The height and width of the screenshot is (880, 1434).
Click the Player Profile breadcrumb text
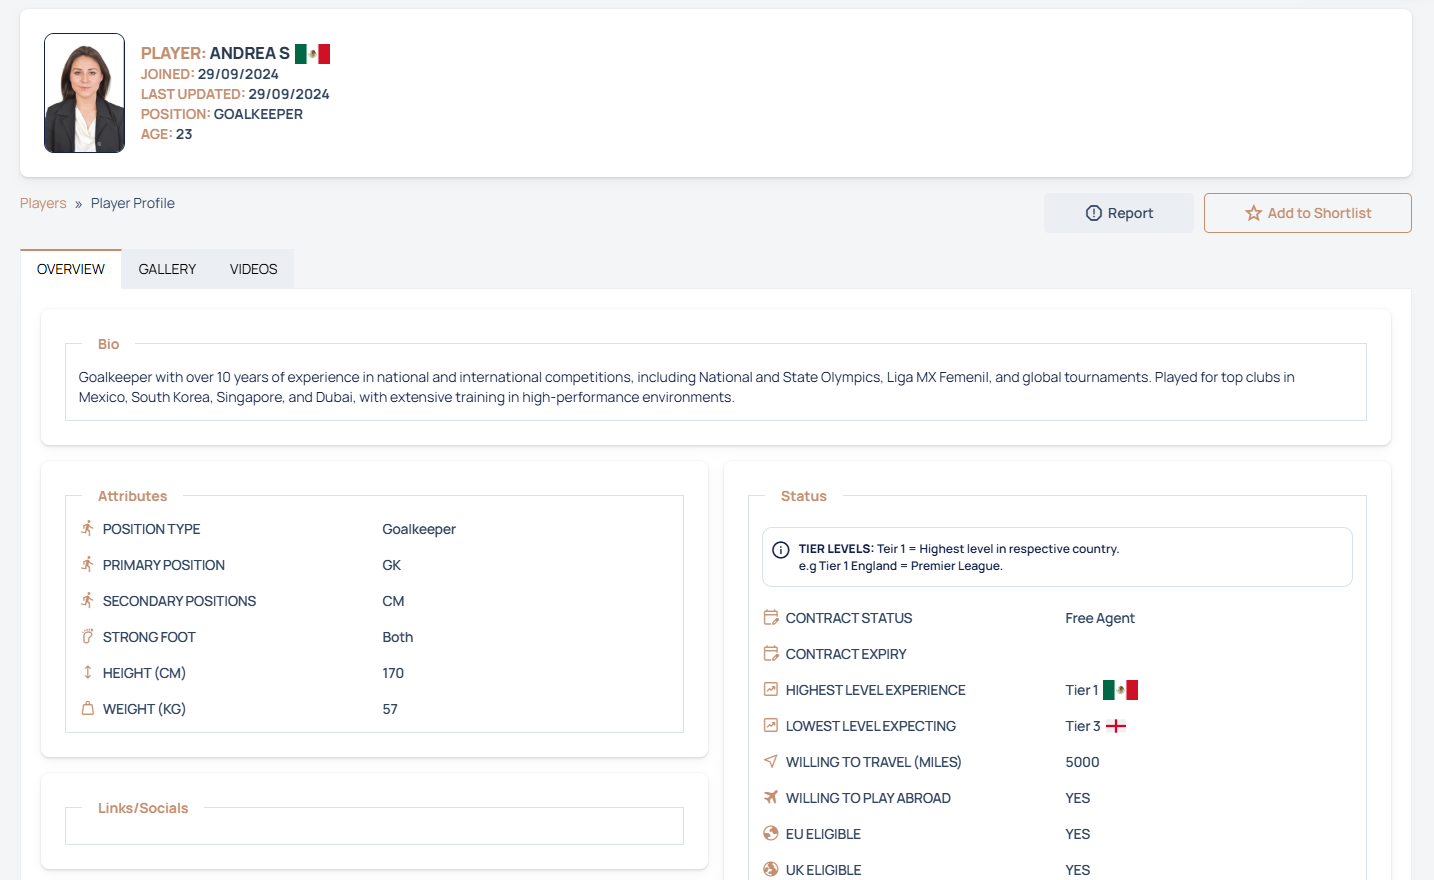point(133,203)
